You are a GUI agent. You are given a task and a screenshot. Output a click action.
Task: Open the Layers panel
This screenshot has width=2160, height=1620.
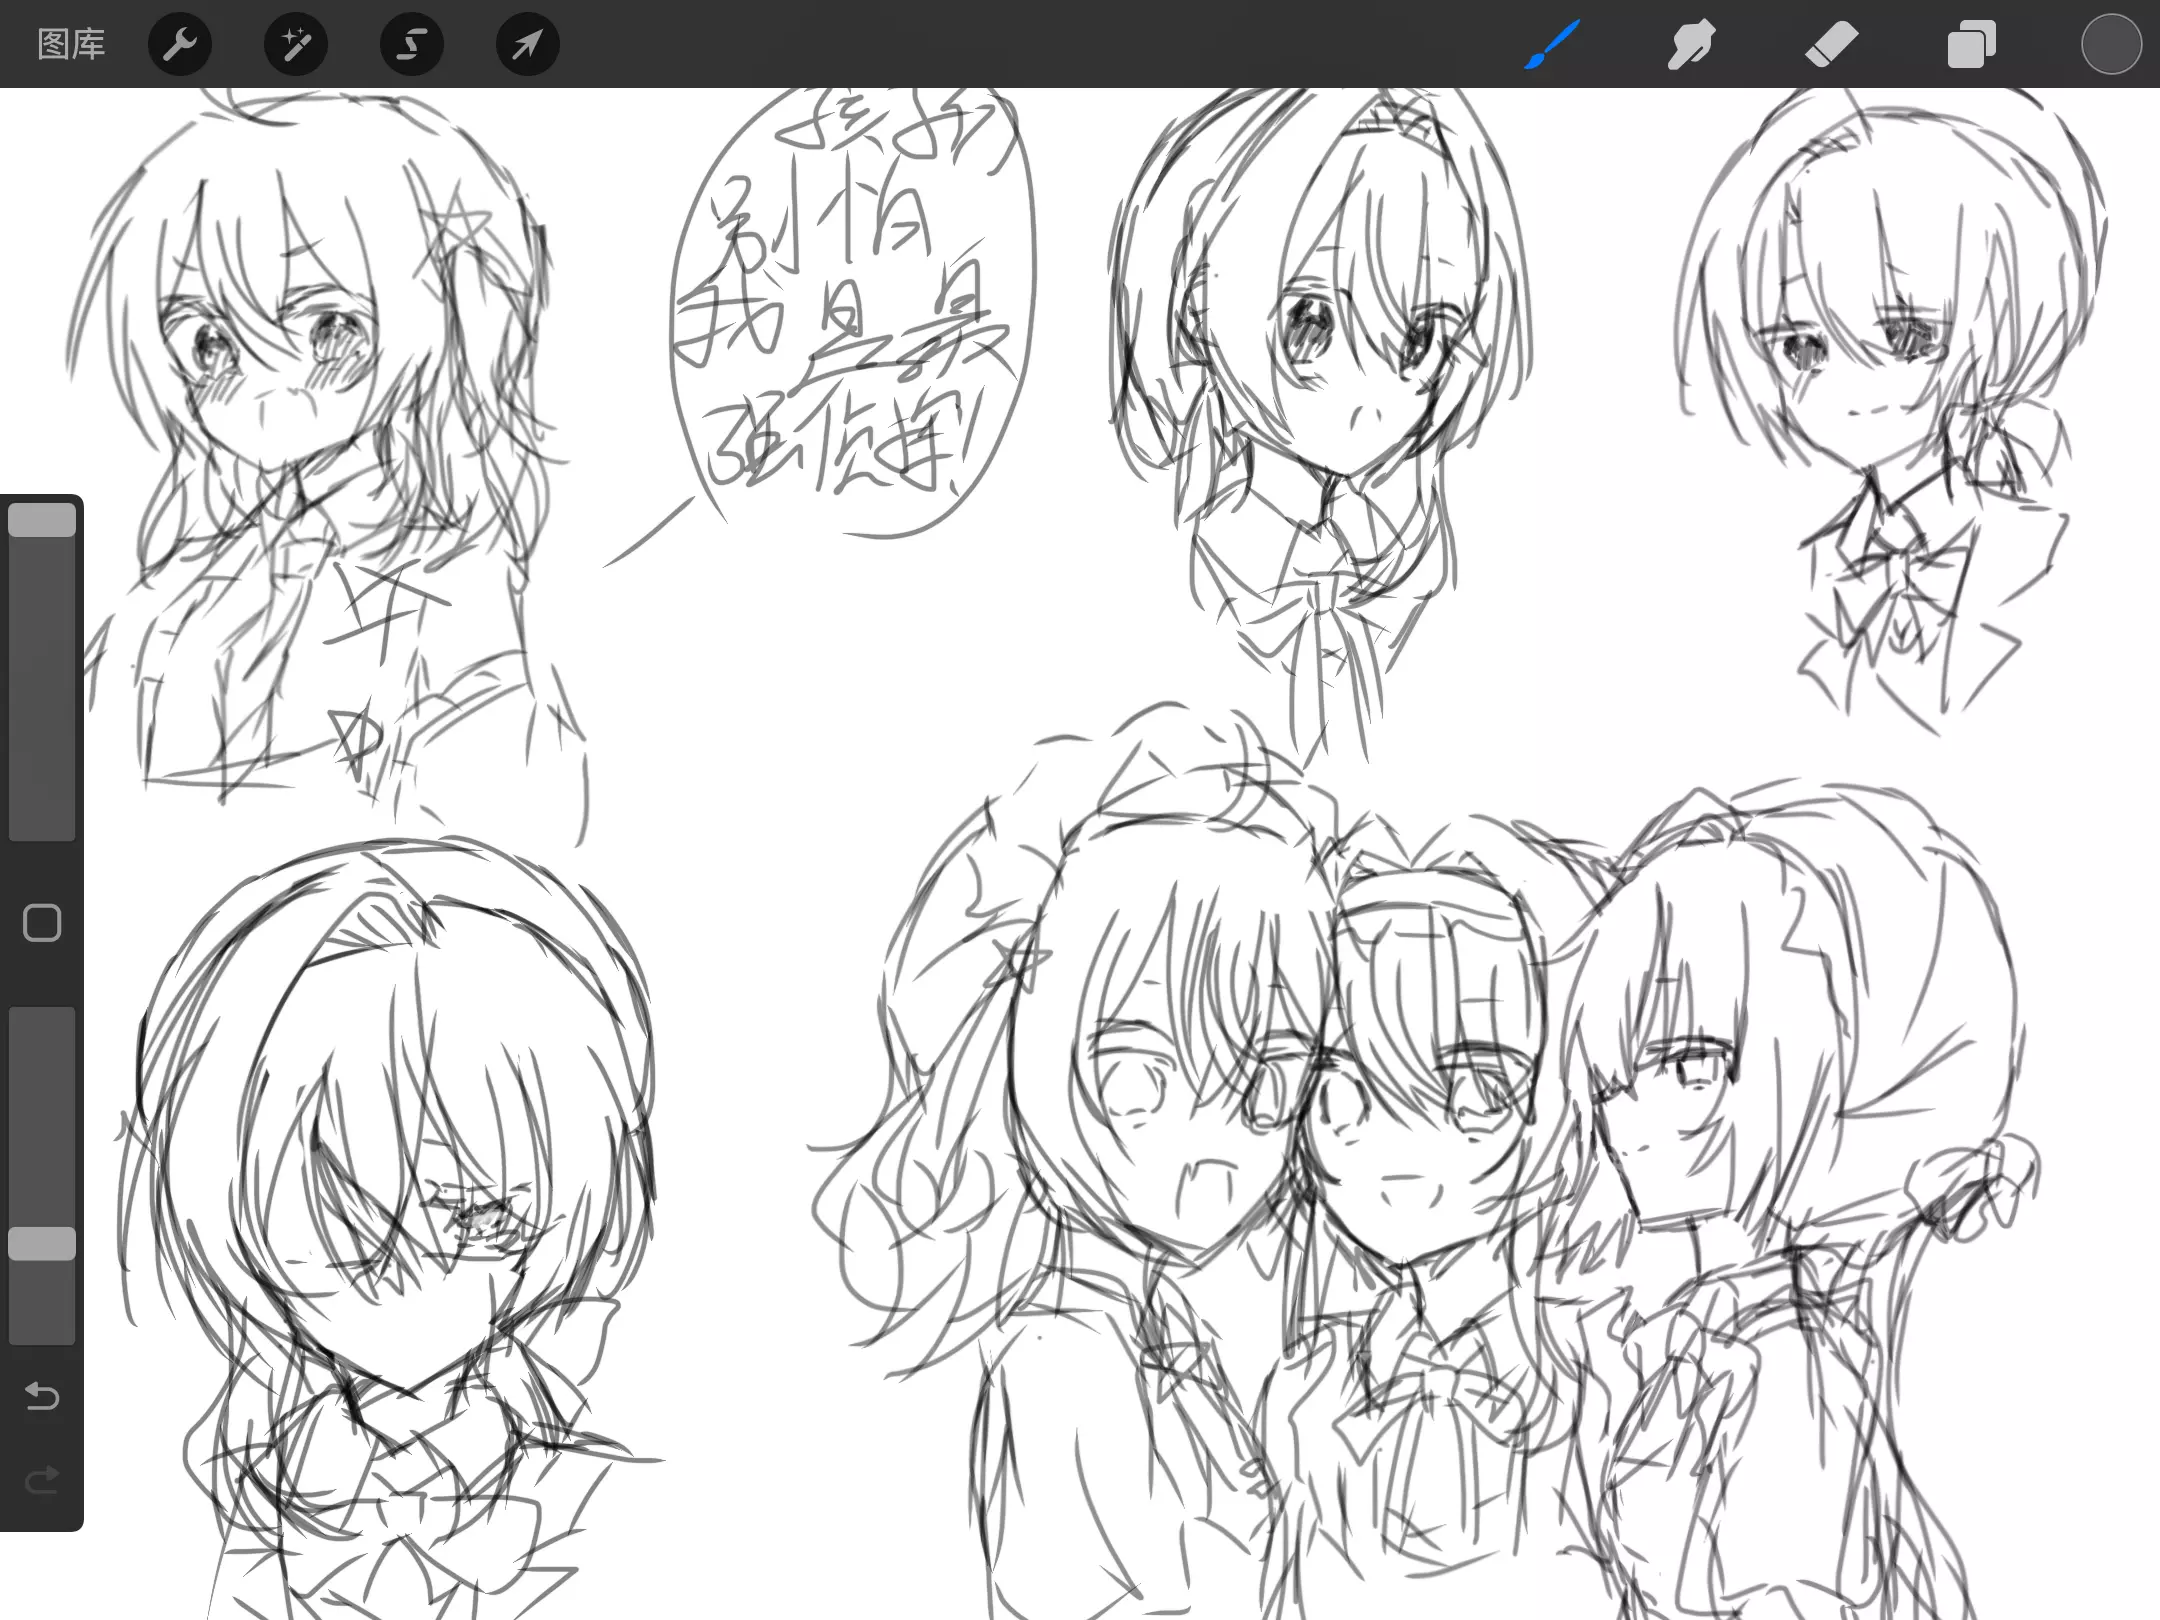tap(1971, 44)
